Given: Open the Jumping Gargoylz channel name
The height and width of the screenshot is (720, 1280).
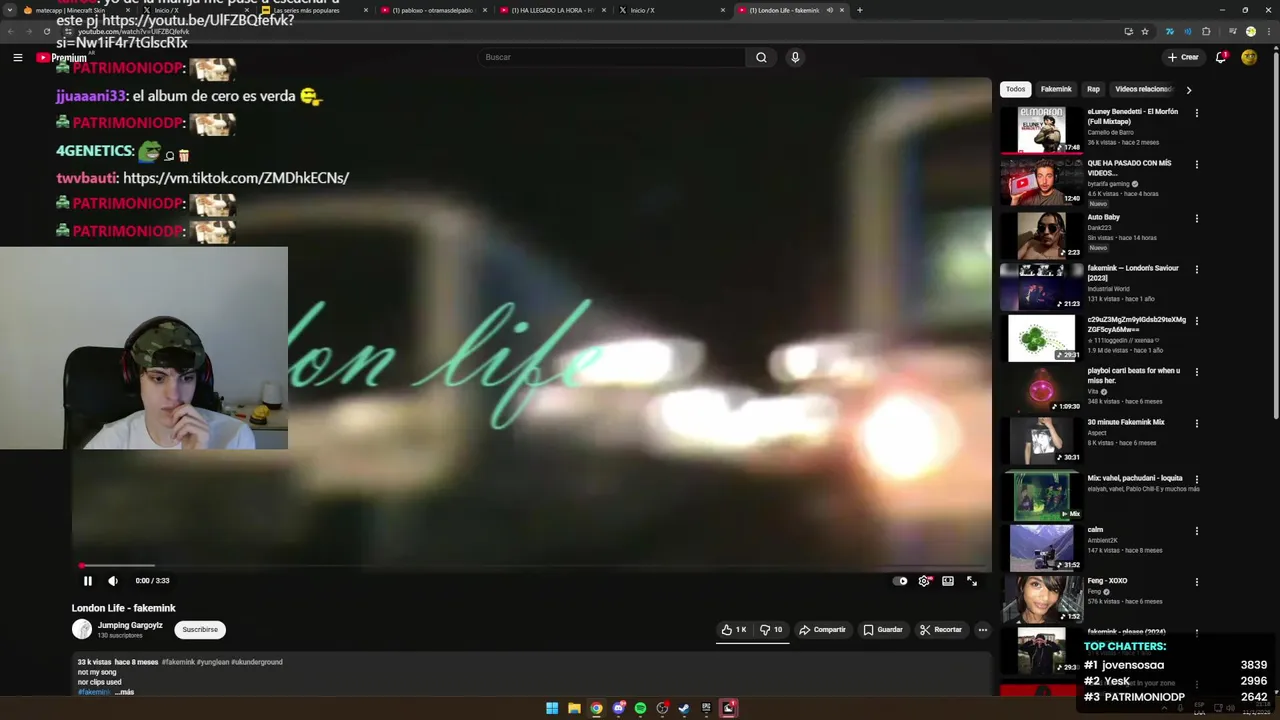Looking at the screenshot, I should [130, 625].
